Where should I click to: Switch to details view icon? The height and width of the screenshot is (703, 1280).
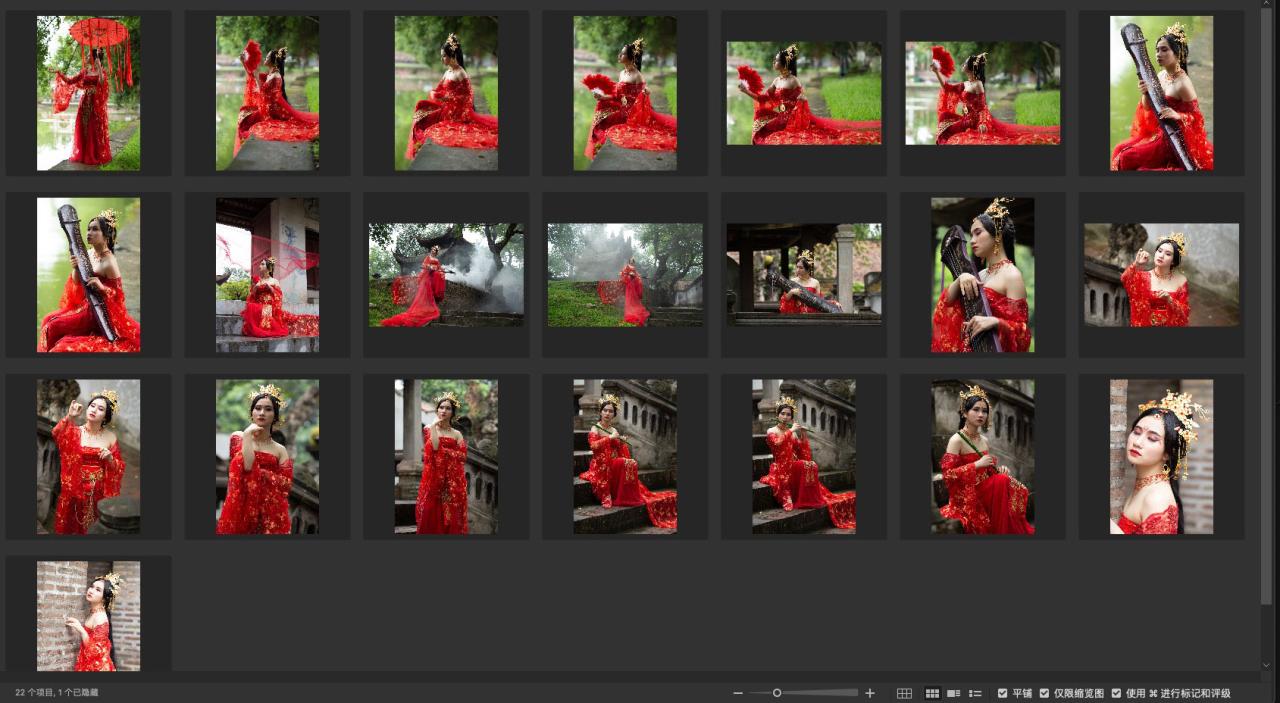coord(954,693)
